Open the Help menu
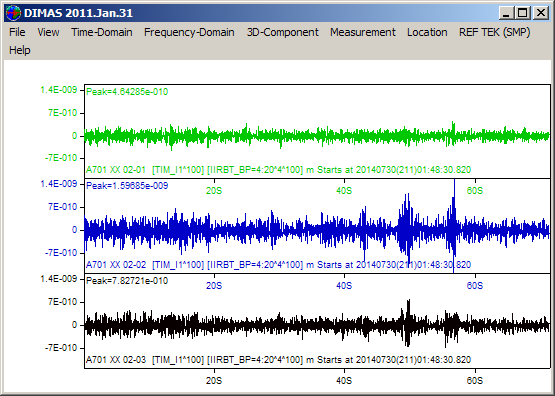 tap(20, 50)
